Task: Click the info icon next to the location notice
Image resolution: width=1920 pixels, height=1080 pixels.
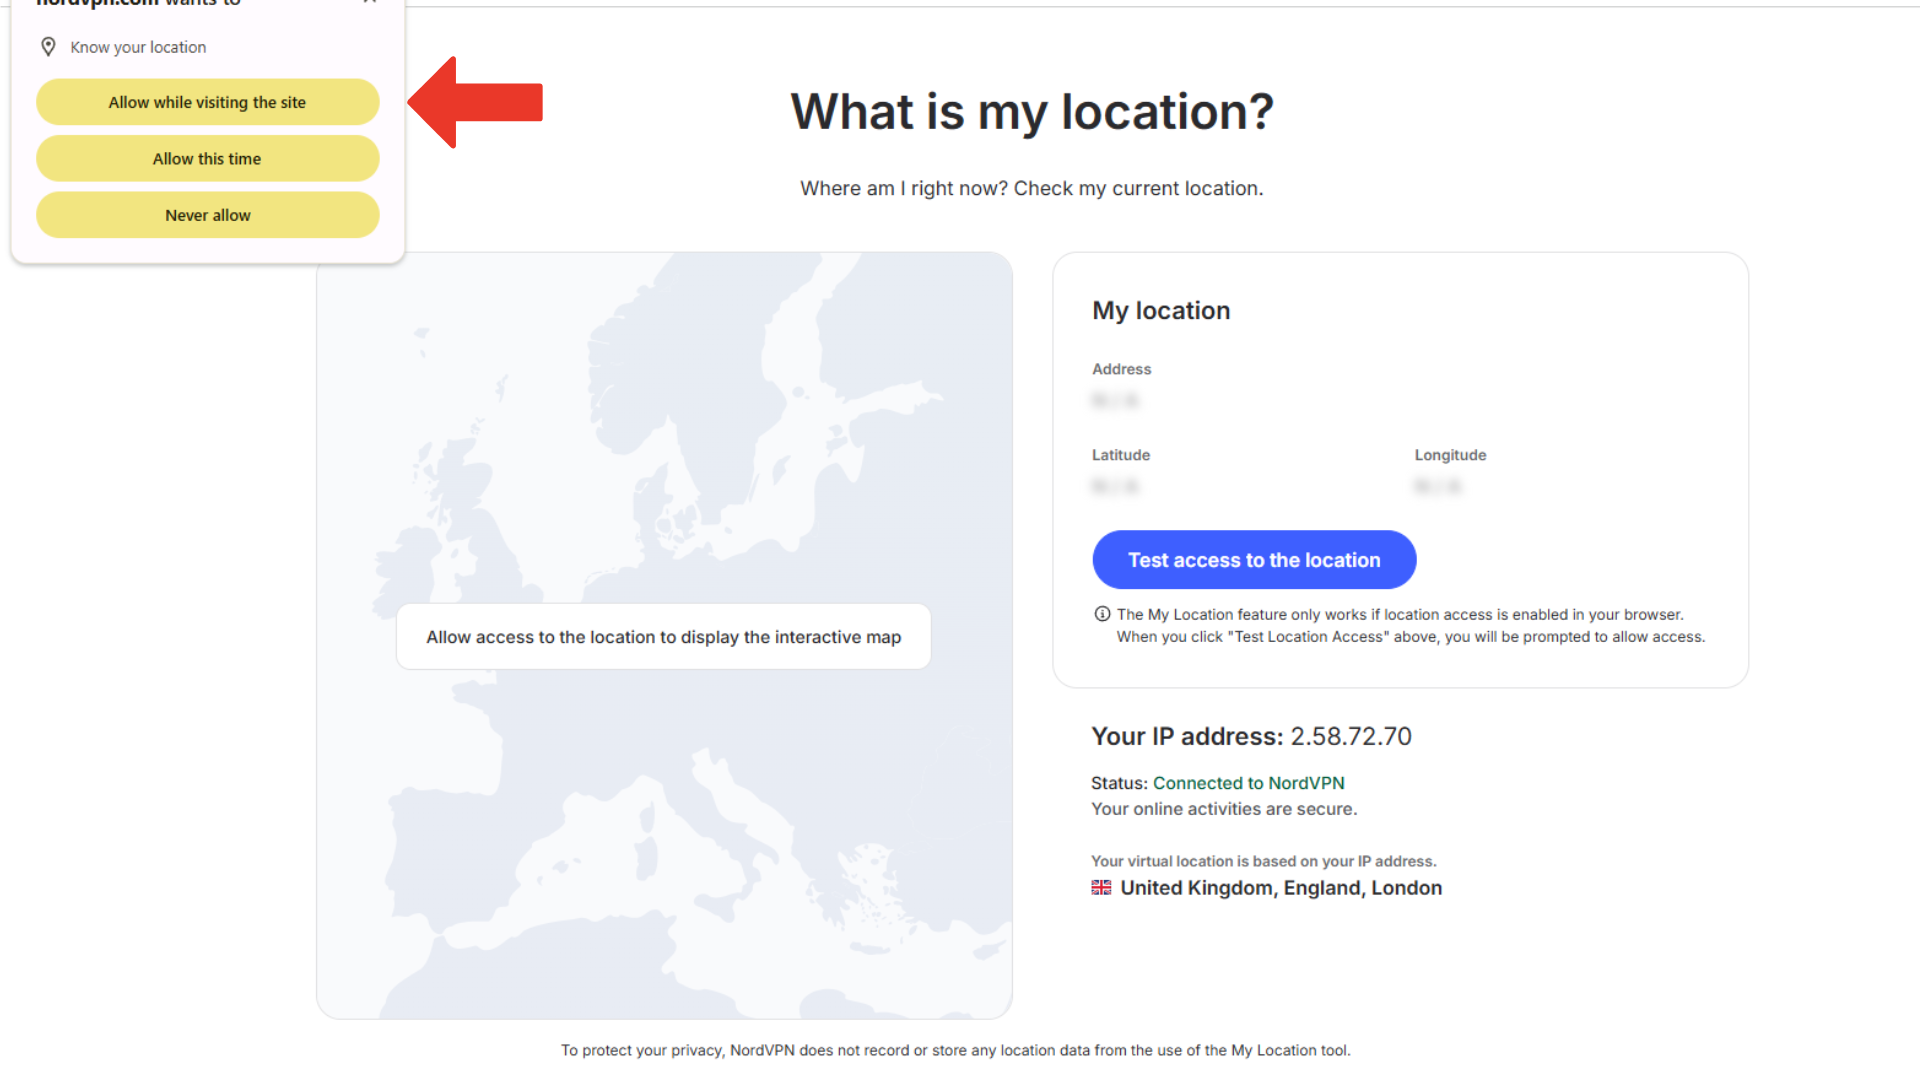Action: [x=1102, y=613]
